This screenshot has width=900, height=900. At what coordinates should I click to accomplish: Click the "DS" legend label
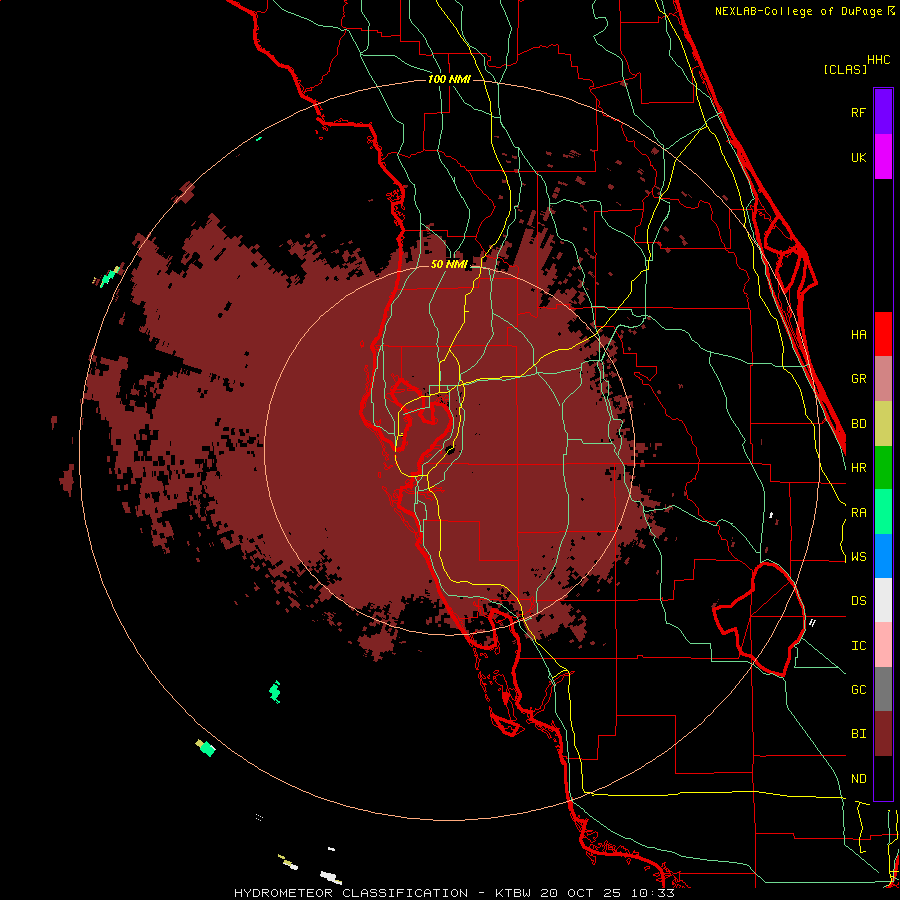pos(858,601)
